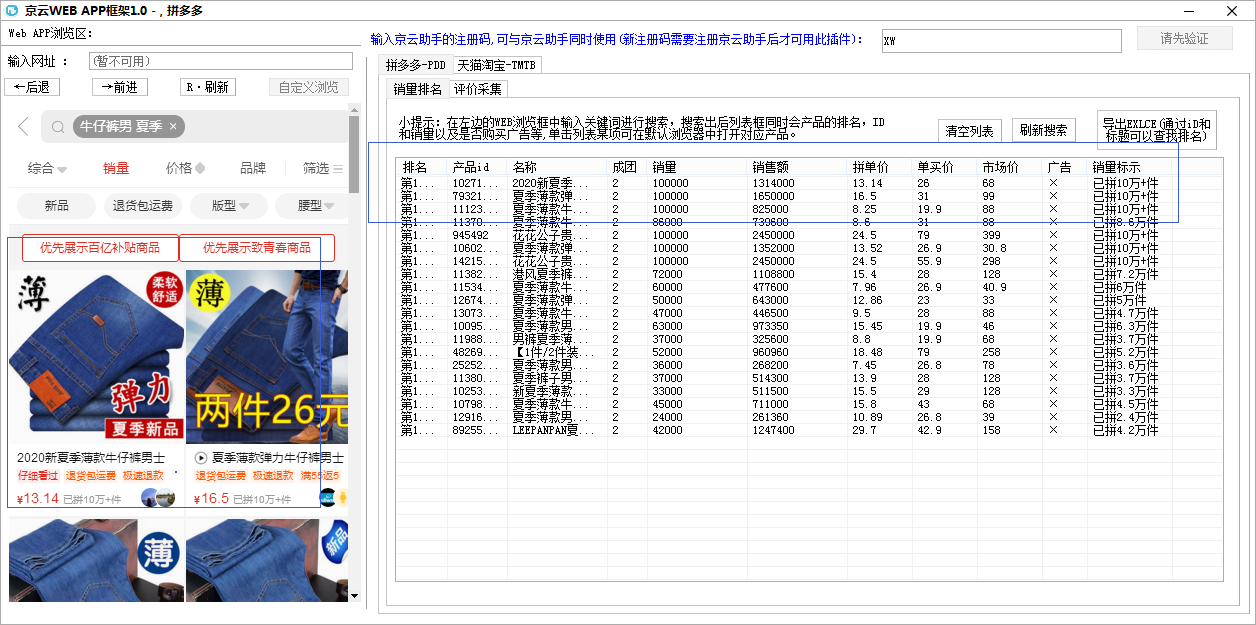The image size is (1256, 625).
Task: Click the ←后退 browser button
Action: tap(32, 87)
